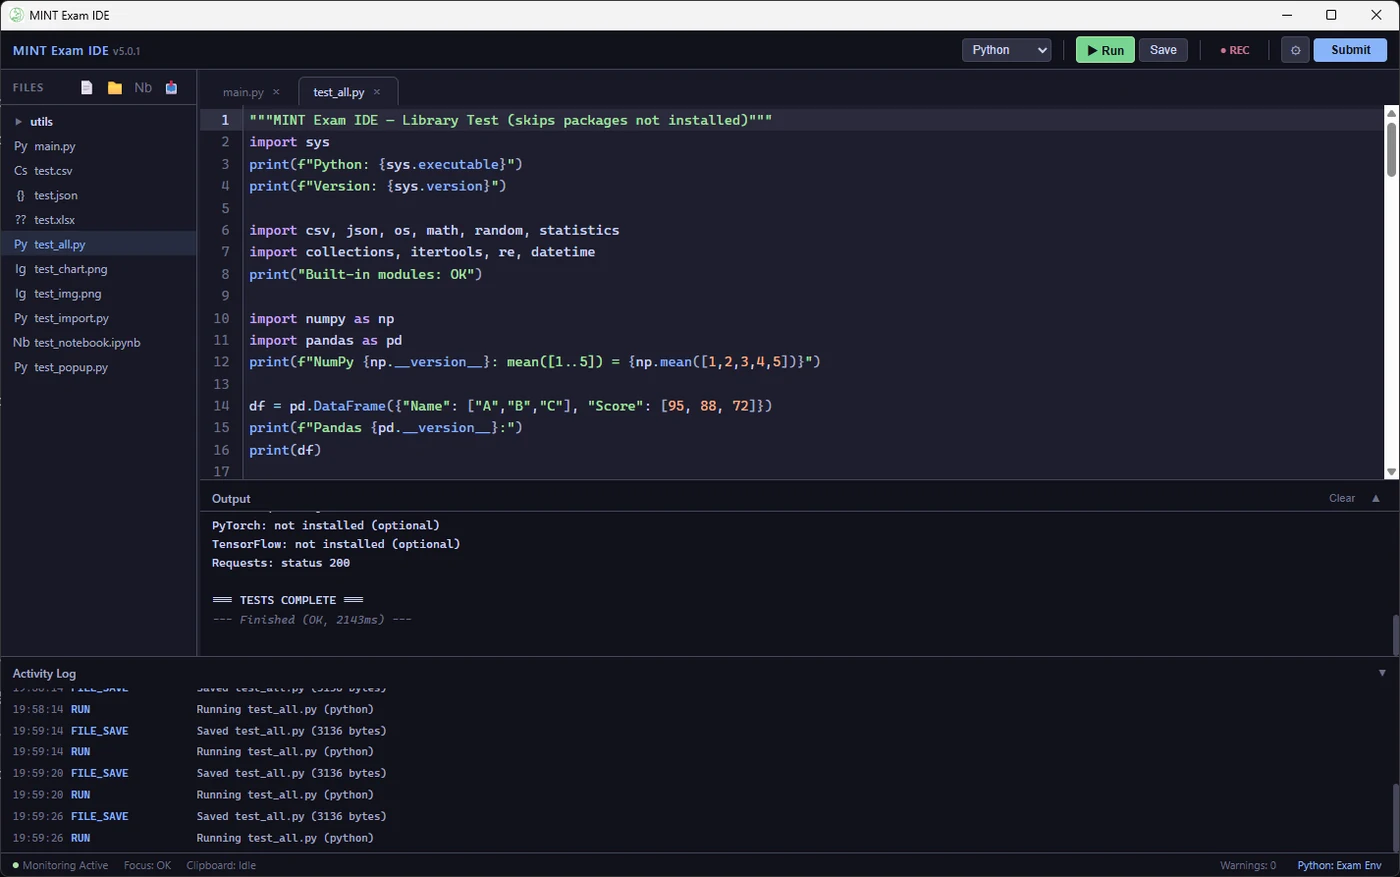Collapse the Activity Log panel

click(x=1382, y=673)
